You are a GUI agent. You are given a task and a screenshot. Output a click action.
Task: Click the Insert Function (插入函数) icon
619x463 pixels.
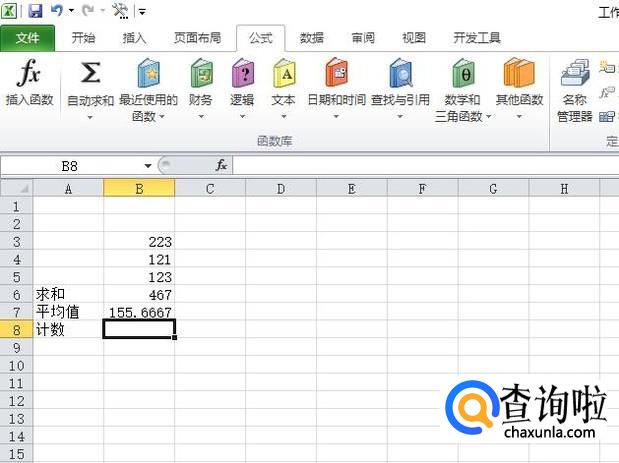tap(29, 77)
